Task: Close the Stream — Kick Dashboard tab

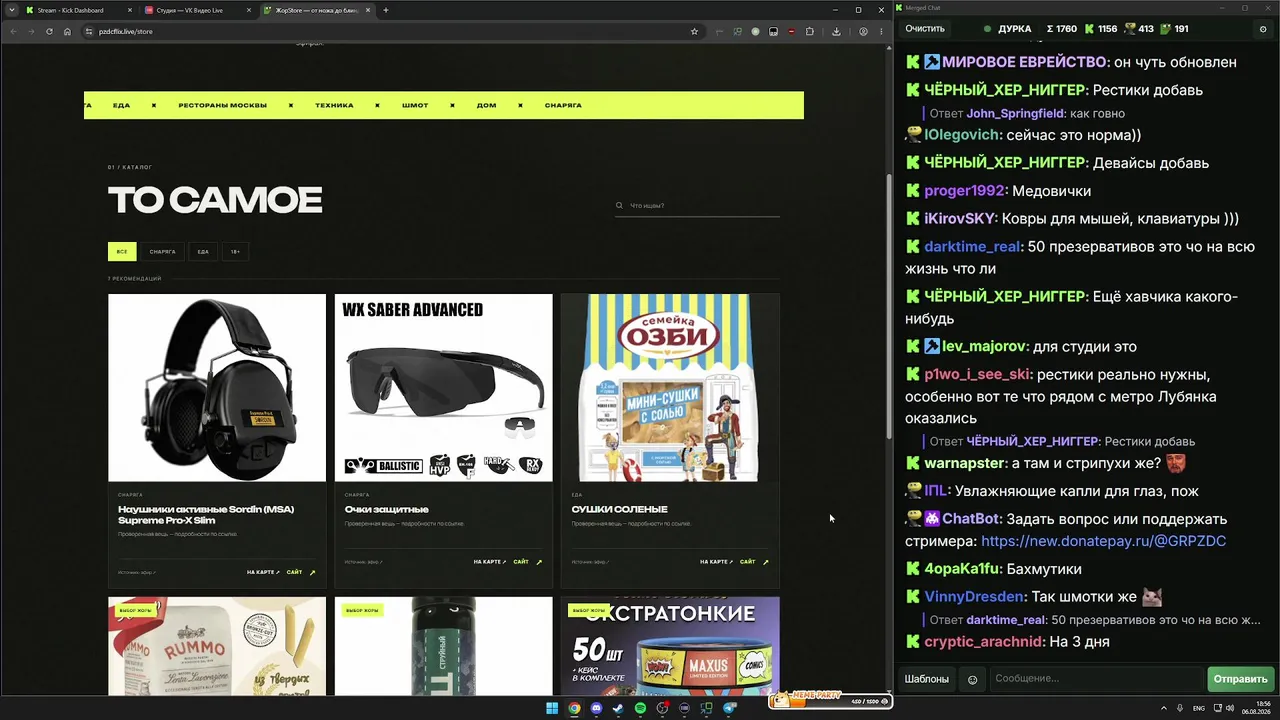Action: coord(131,10)
